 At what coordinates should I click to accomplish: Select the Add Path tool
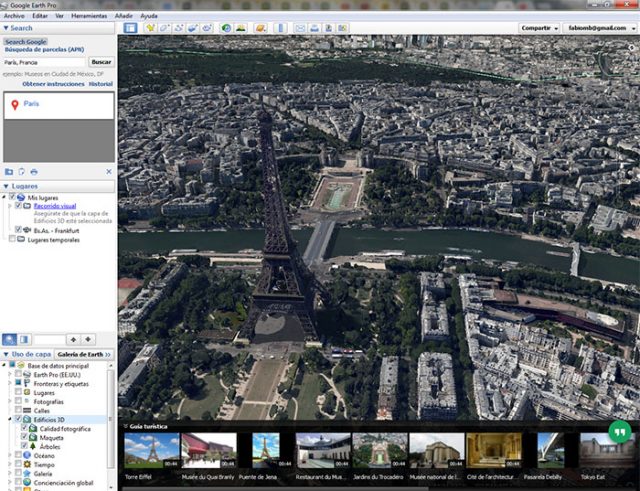pos(178,28)
